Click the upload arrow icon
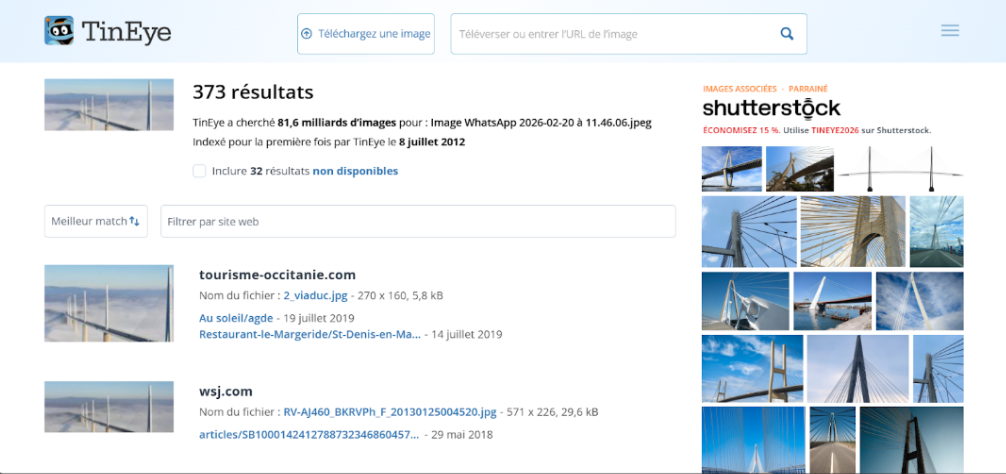Image resolution: width=1006 pixels, height=474 pixels. (x=307, y=34)
